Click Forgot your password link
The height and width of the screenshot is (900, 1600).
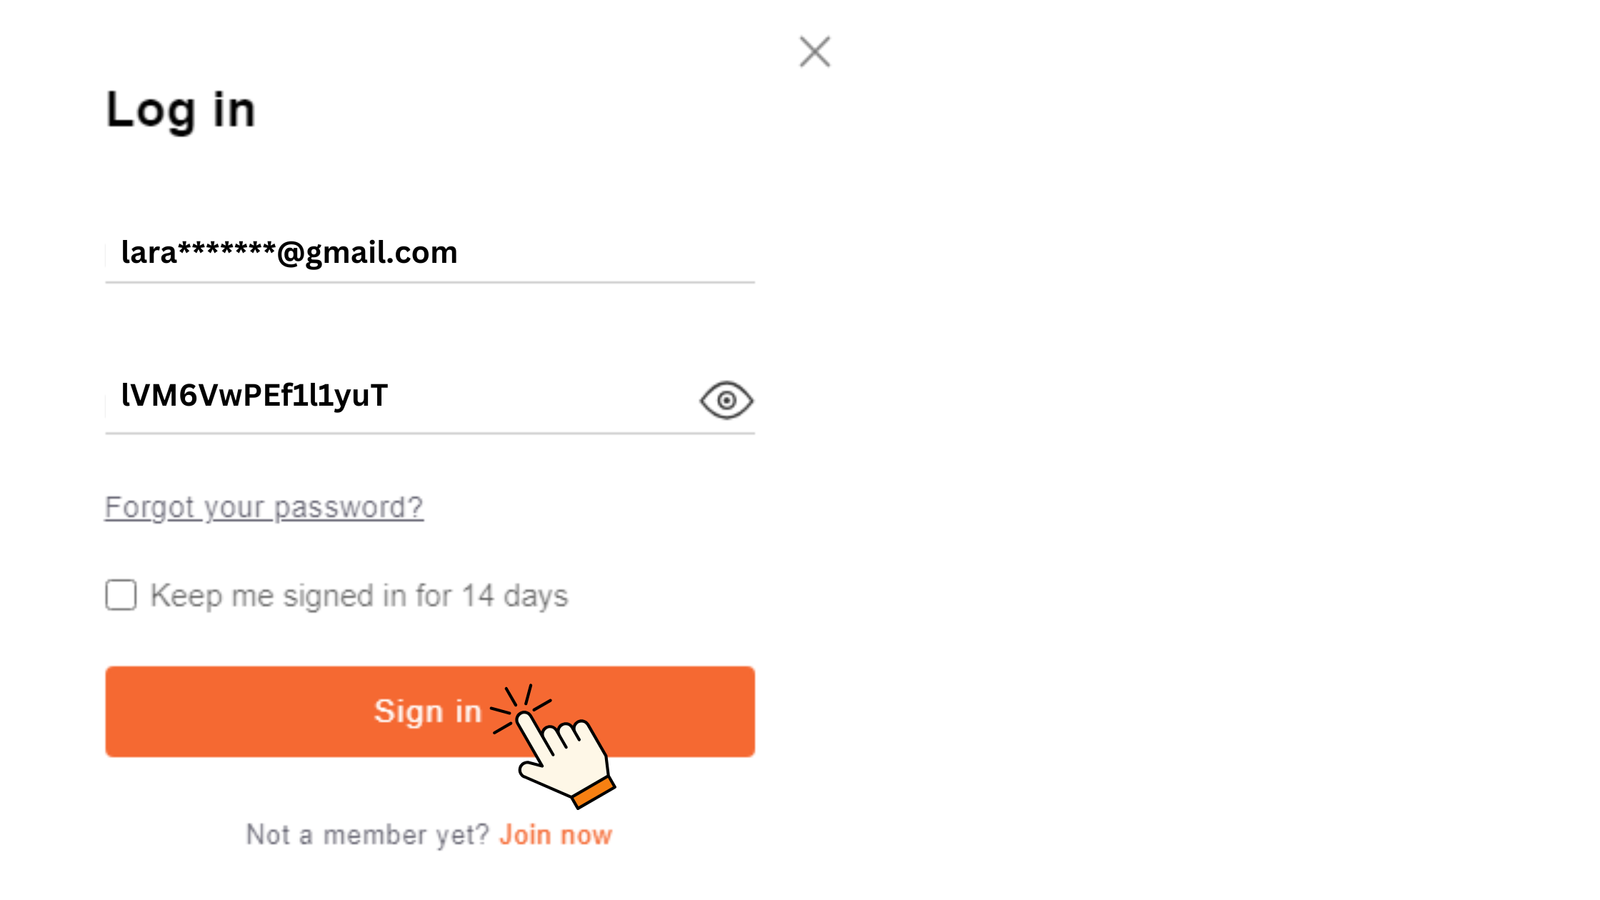[x=264, y=507]
